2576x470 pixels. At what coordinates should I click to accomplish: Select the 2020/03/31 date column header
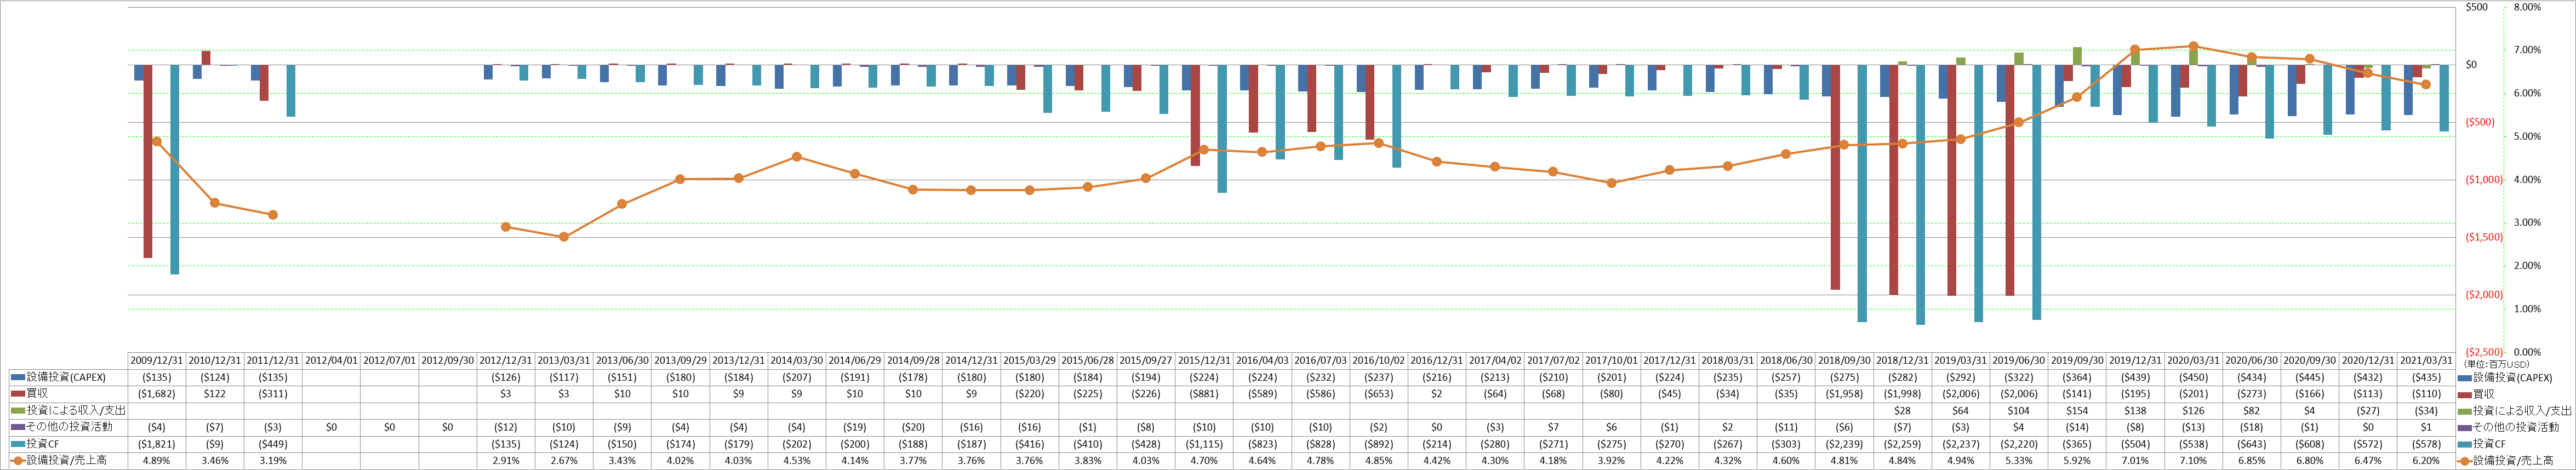pos(2193,361)
